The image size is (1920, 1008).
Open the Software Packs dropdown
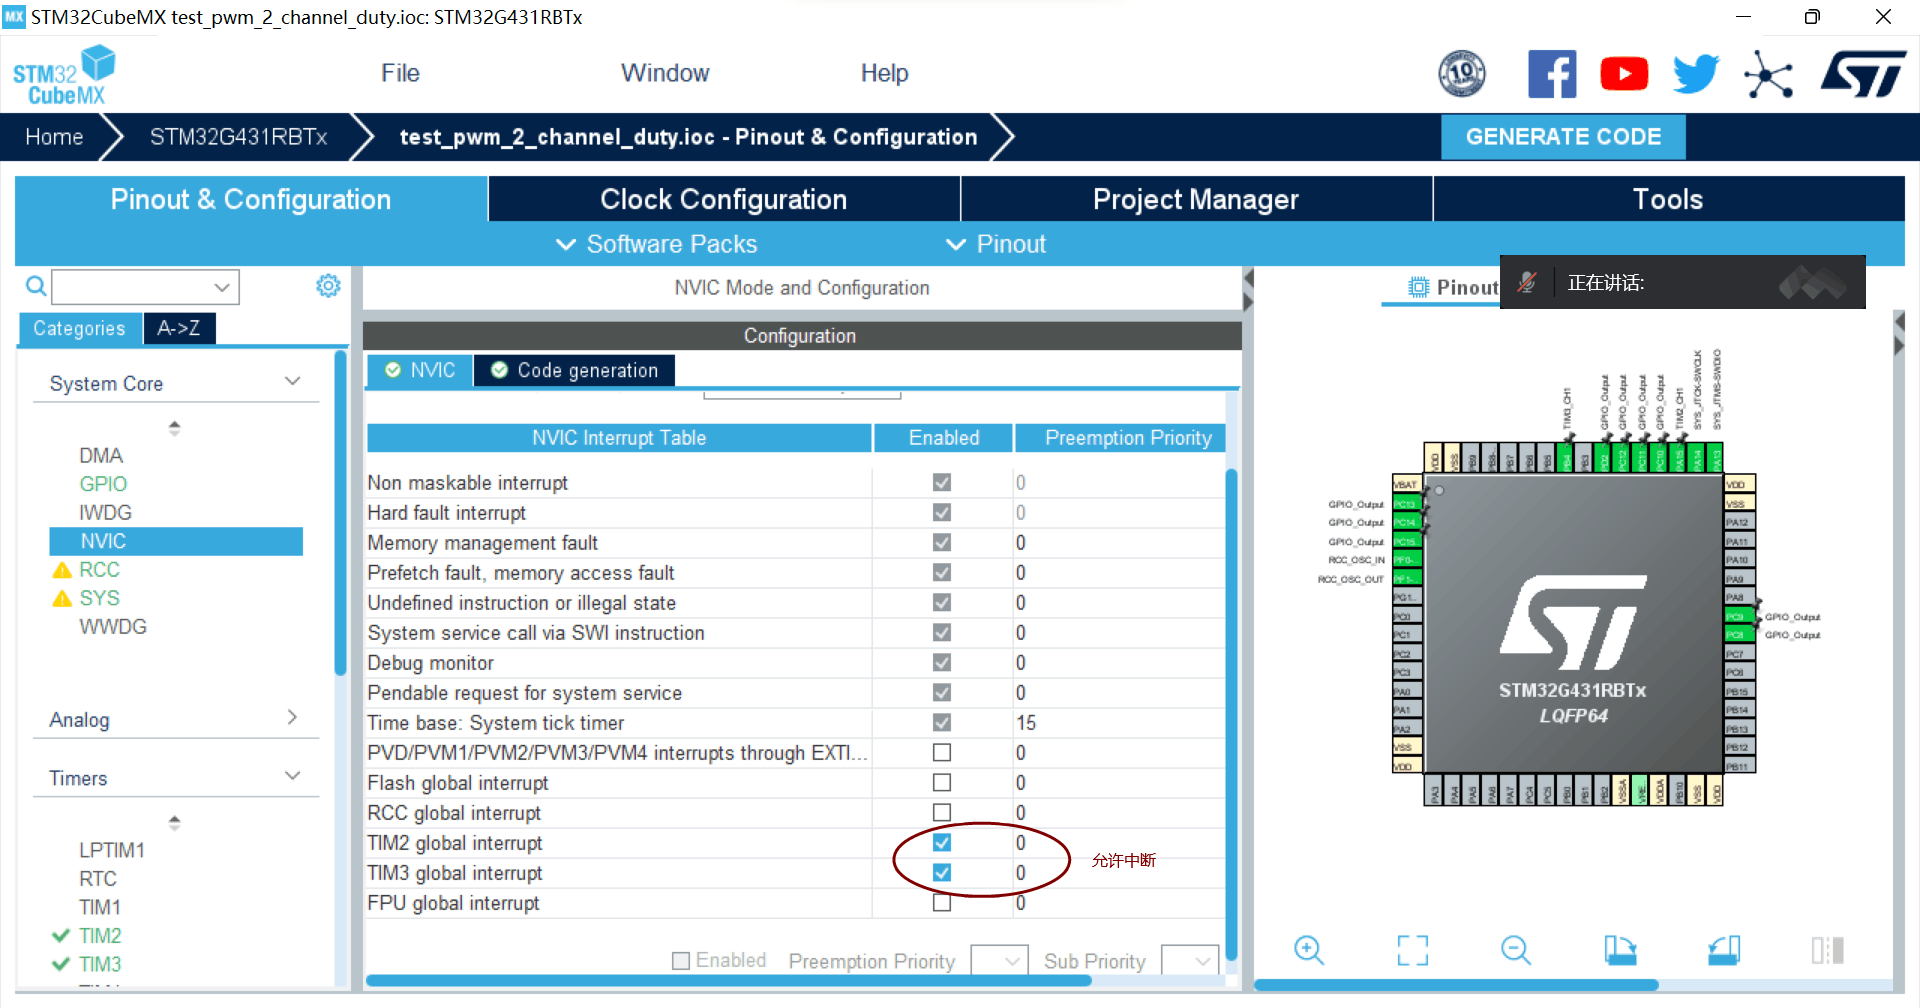coord(656,245)
